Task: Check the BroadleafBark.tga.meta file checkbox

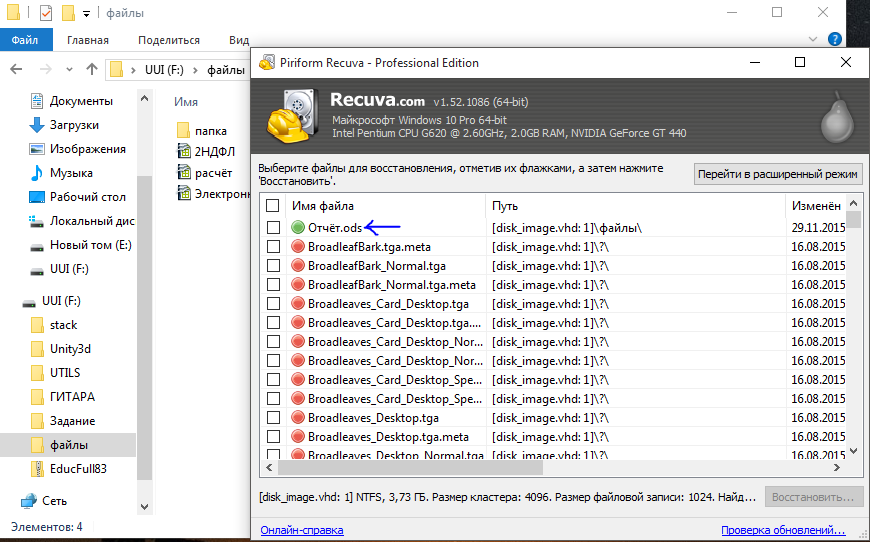Action: pos(273,246)
